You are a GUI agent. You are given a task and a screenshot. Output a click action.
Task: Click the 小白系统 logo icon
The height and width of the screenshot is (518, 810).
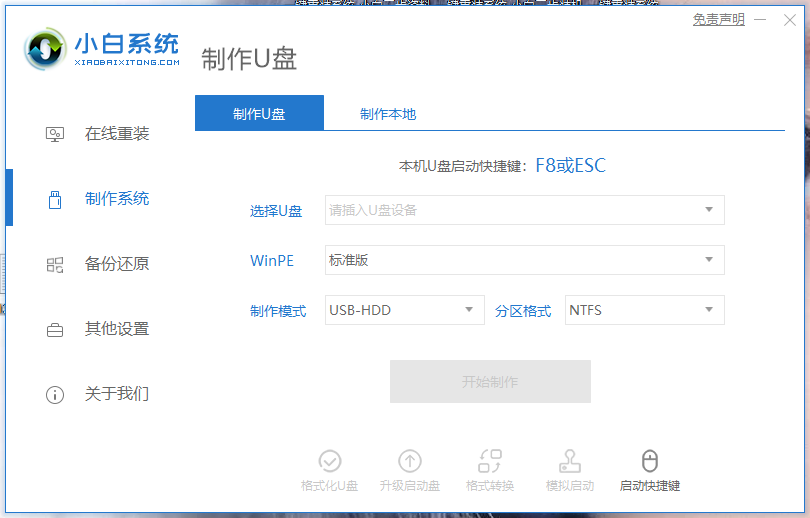coord(45,49)
